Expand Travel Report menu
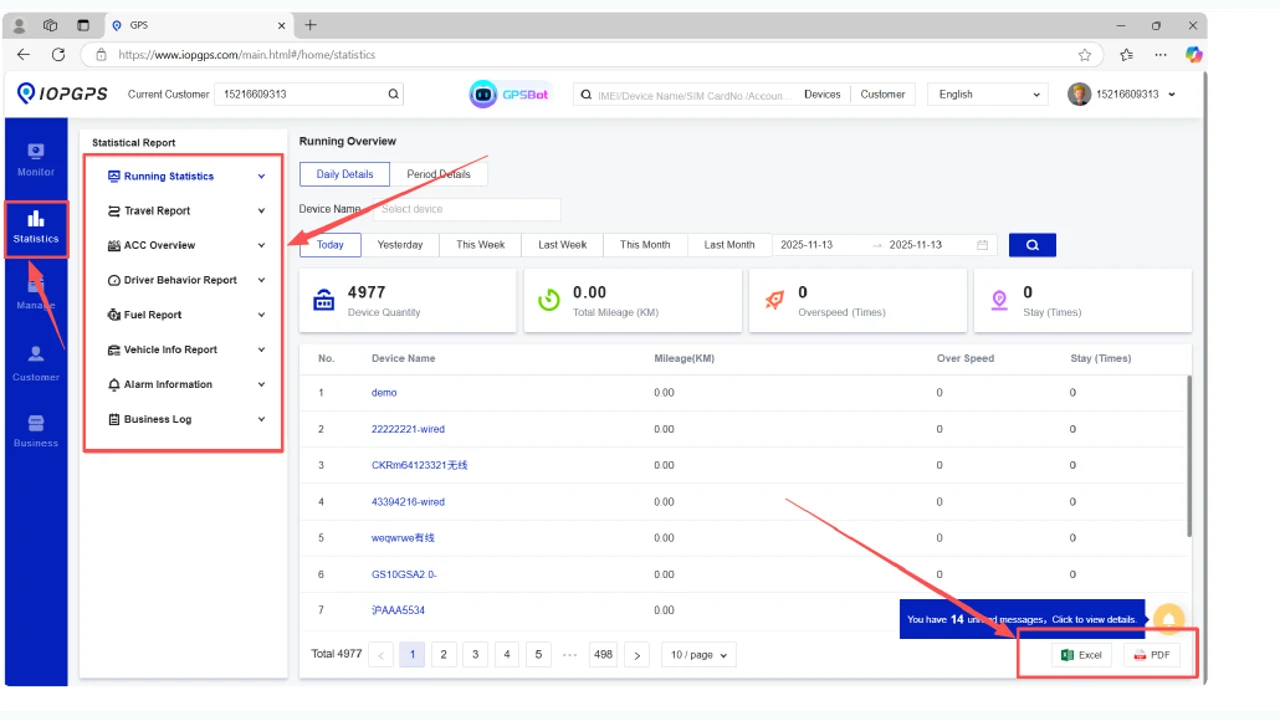Image resolution: width=1280 pixels, height=720 pixels. click(187, 211)
